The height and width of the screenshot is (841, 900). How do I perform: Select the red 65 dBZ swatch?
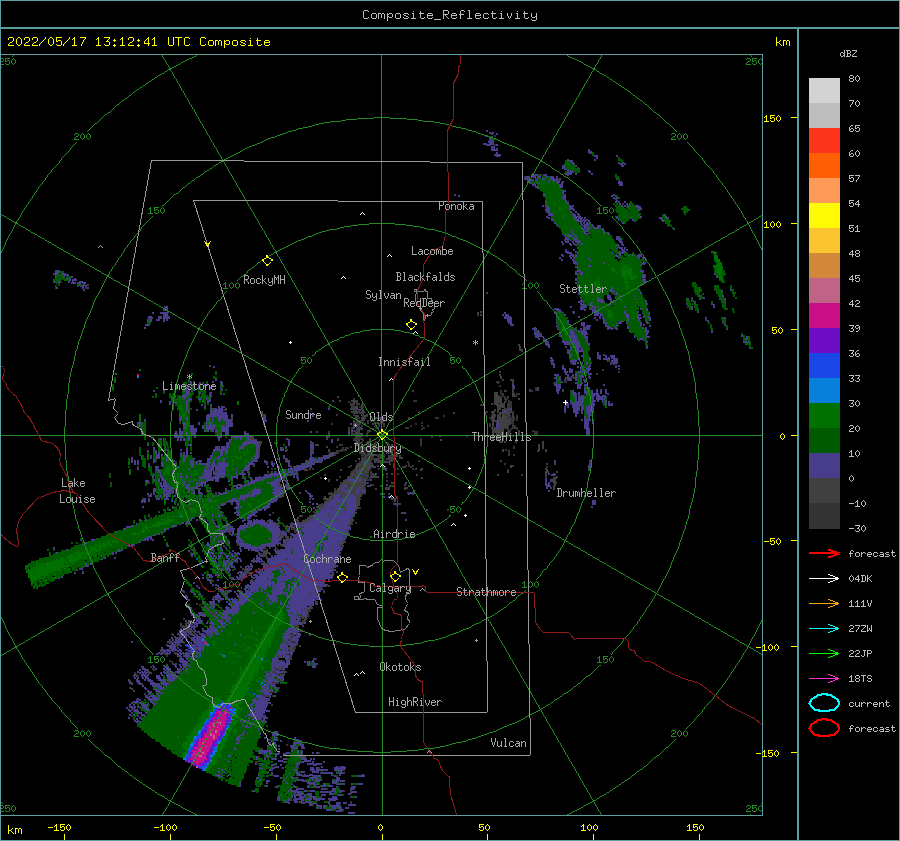[x=824, y=141]
